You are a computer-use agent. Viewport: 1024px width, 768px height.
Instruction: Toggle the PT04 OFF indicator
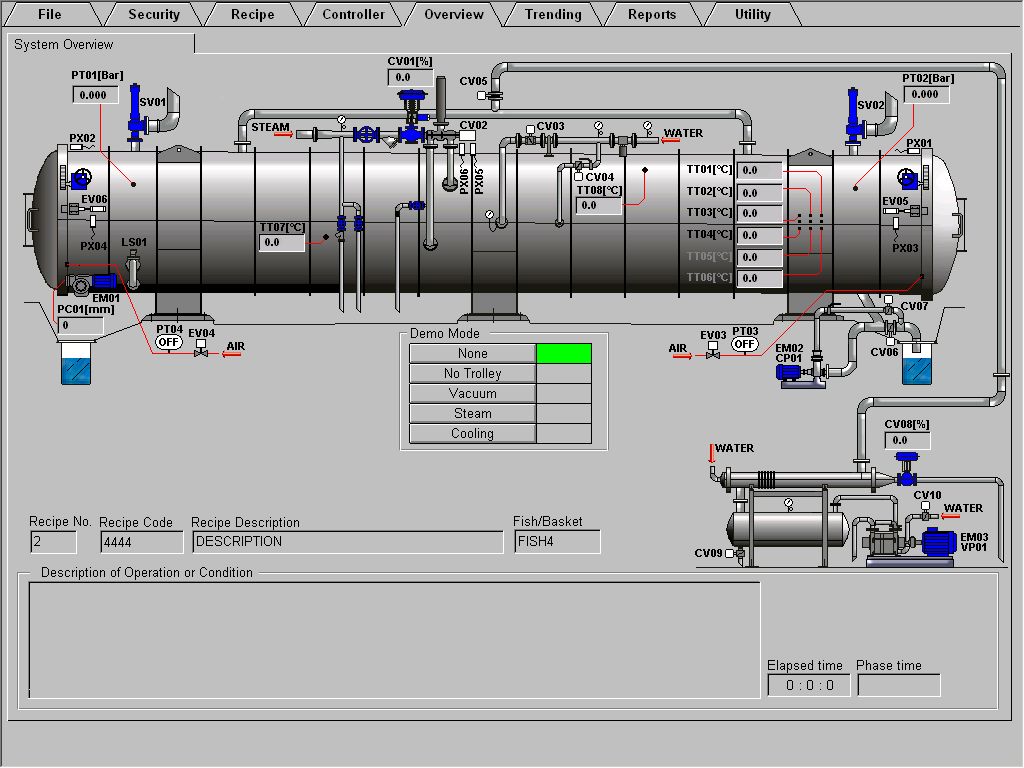click(169, 343)
